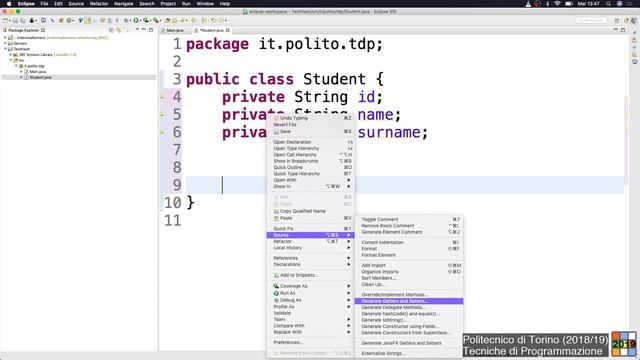
Task: Select Main.java in the Package Explorer tree
Action: coord(37,72)
